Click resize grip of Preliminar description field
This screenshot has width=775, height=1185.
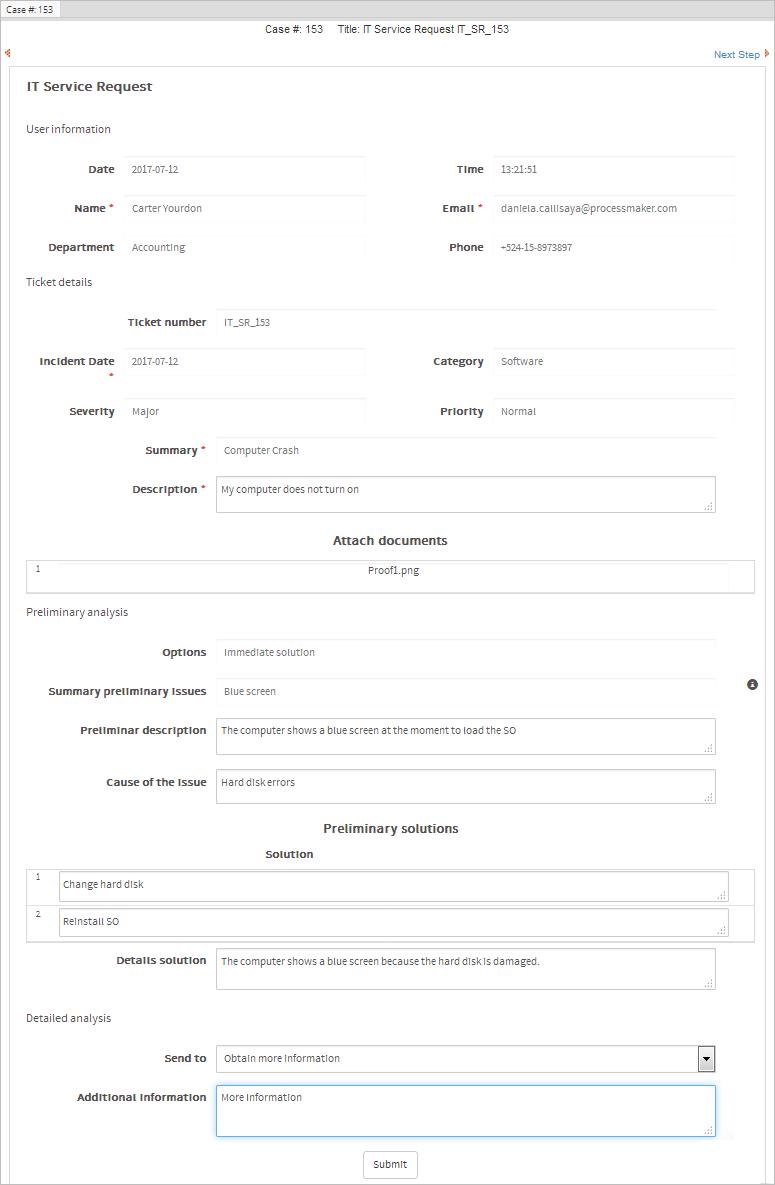click(708, 747)
